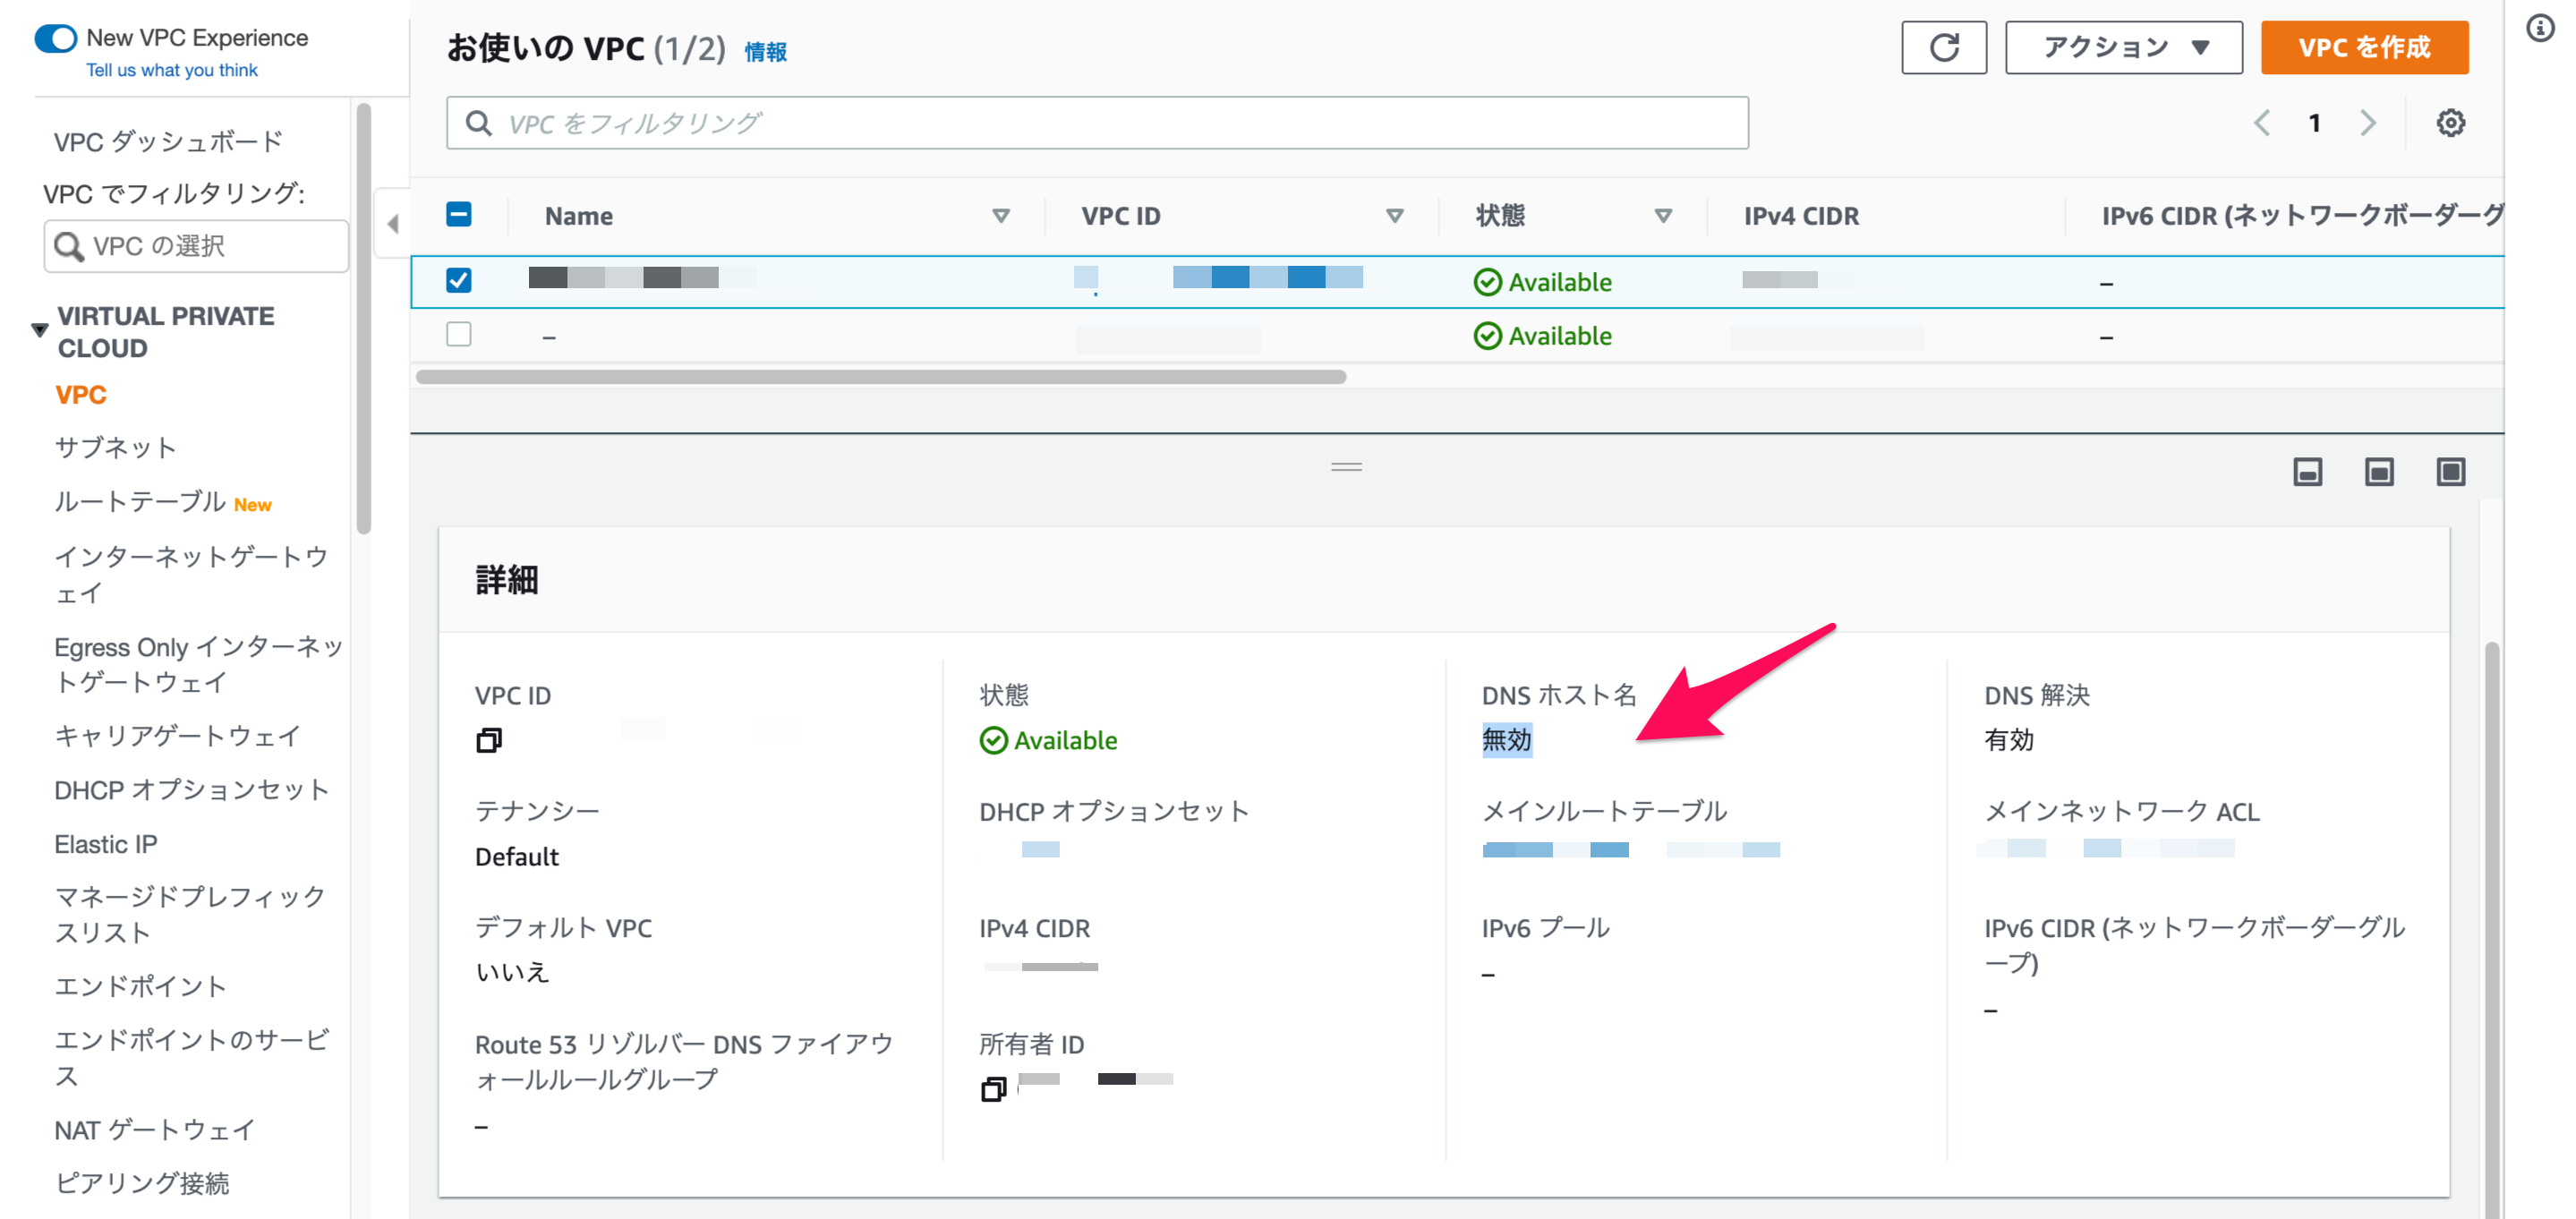Open the info panel icon at top right

[2540, 28]
